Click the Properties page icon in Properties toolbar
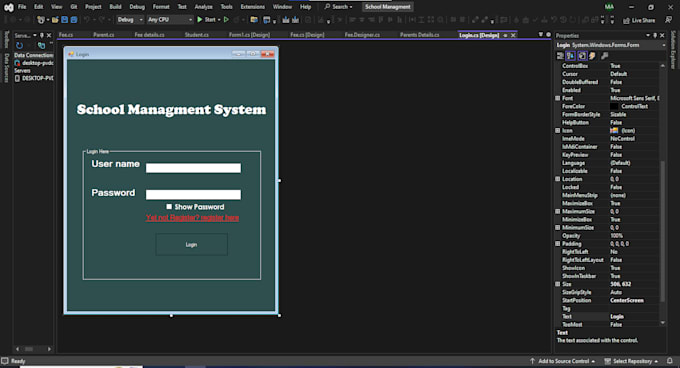This screenshot has height=368, width=680. coord(582,56)
